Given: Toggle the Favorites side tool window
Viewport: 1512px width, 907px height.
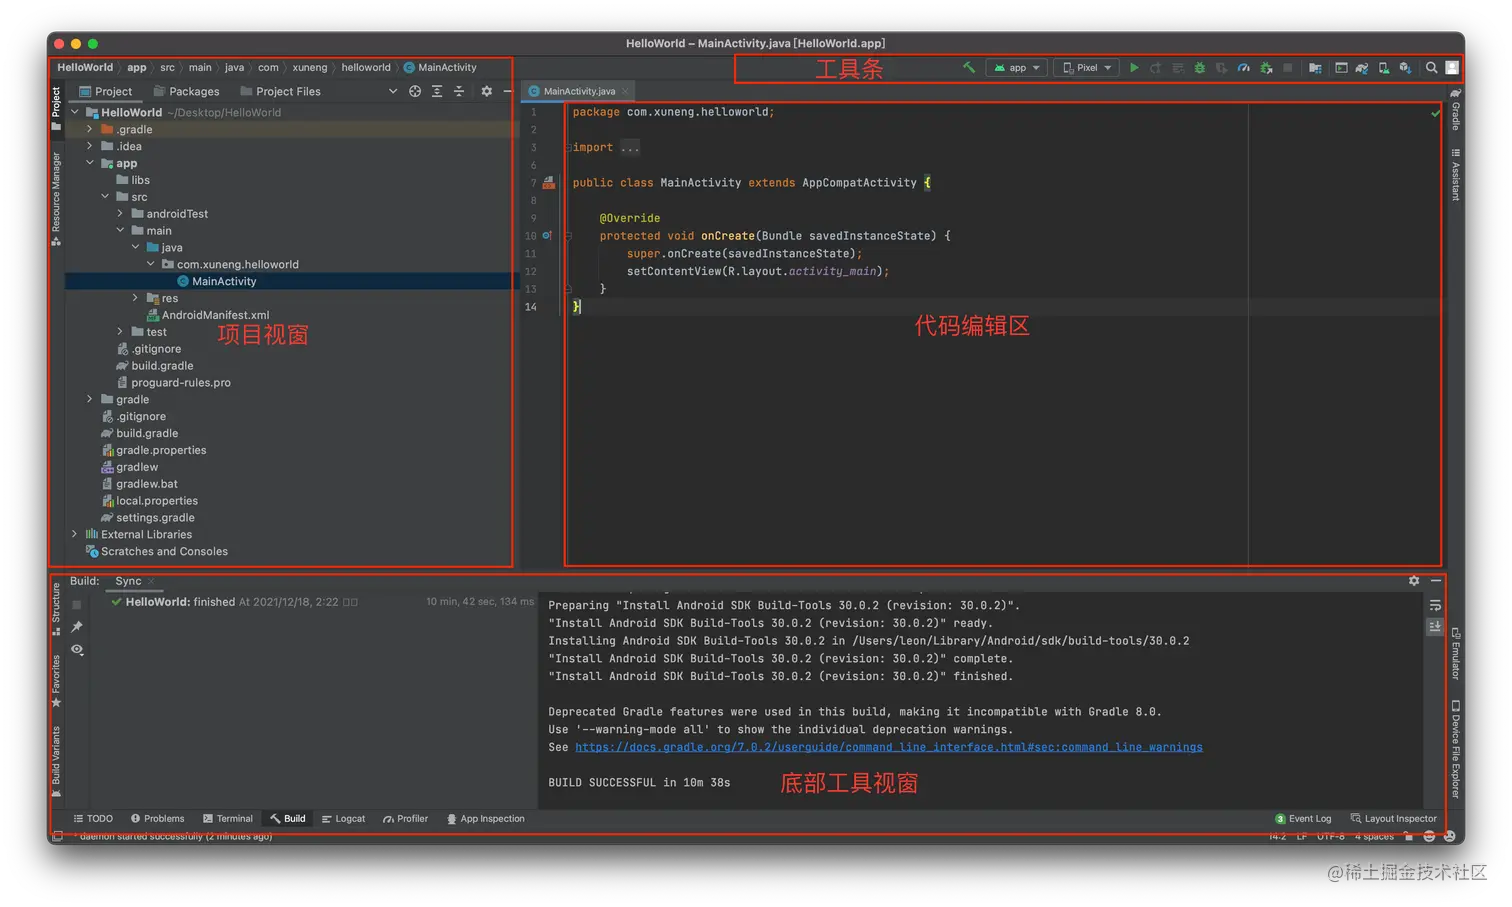Looking at the screenshot, I should coord(56,681).
